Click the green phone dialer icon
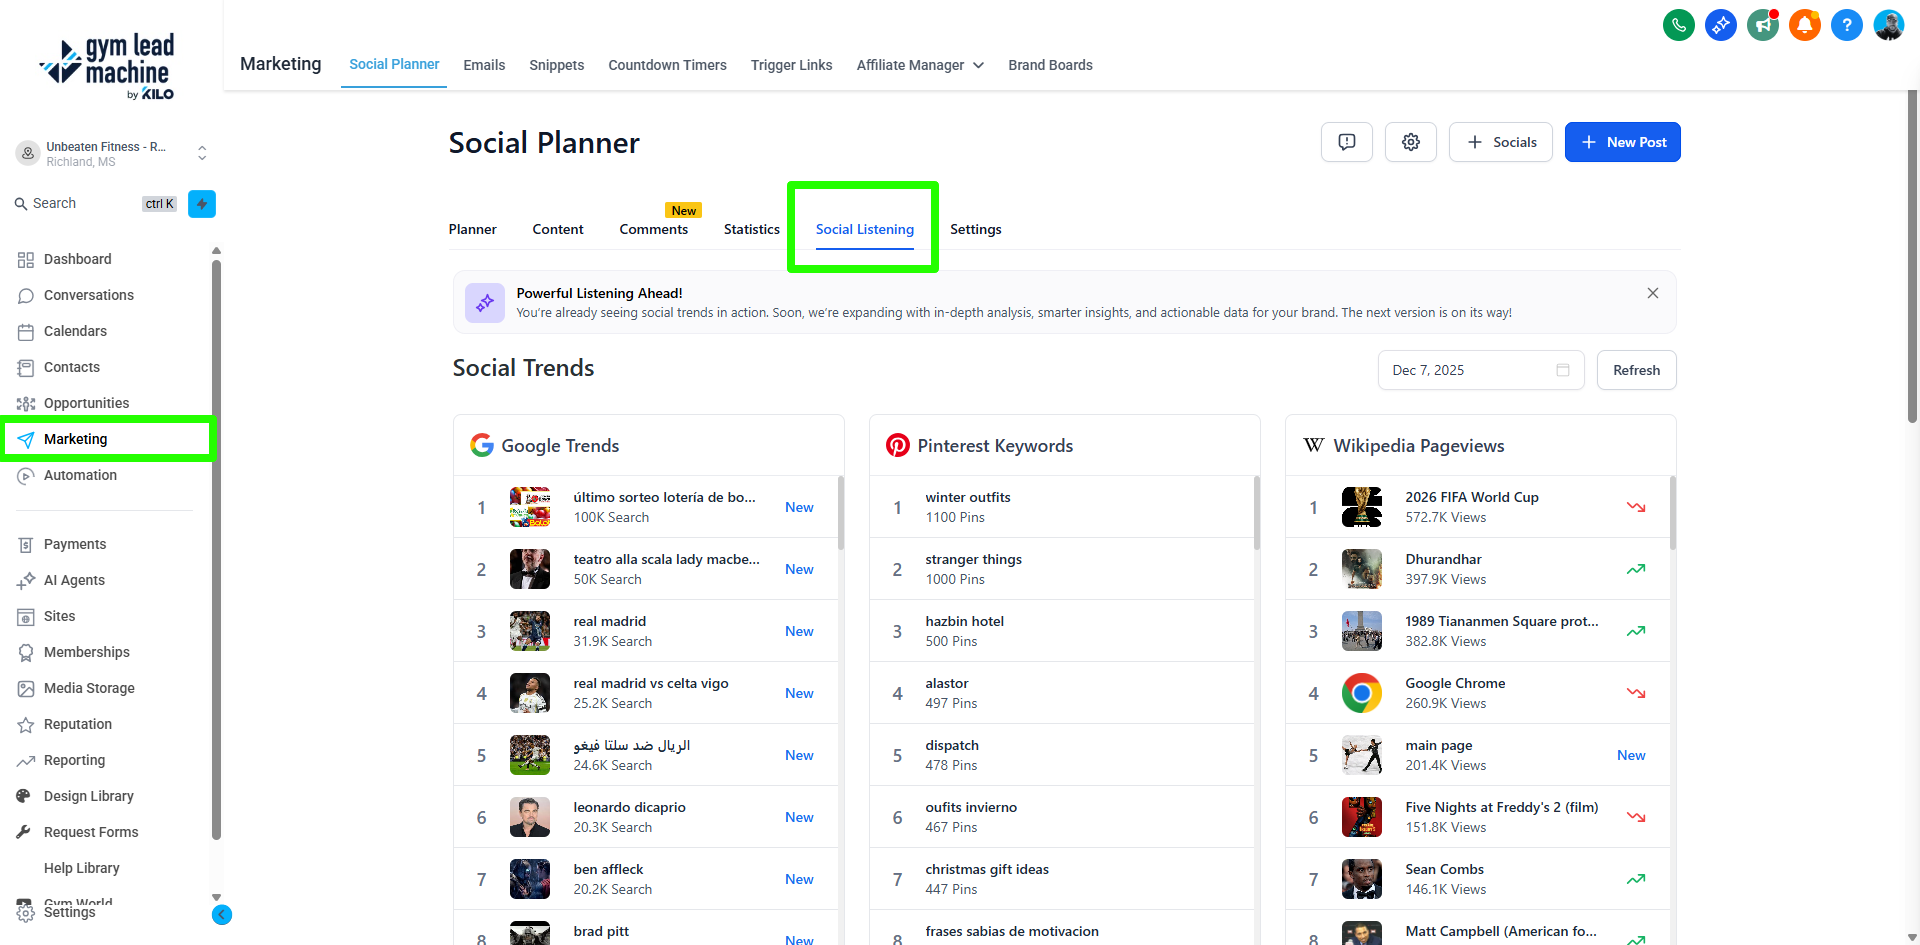Image resolution: width=1920 pixels, height=945 pixels. 1679,25
